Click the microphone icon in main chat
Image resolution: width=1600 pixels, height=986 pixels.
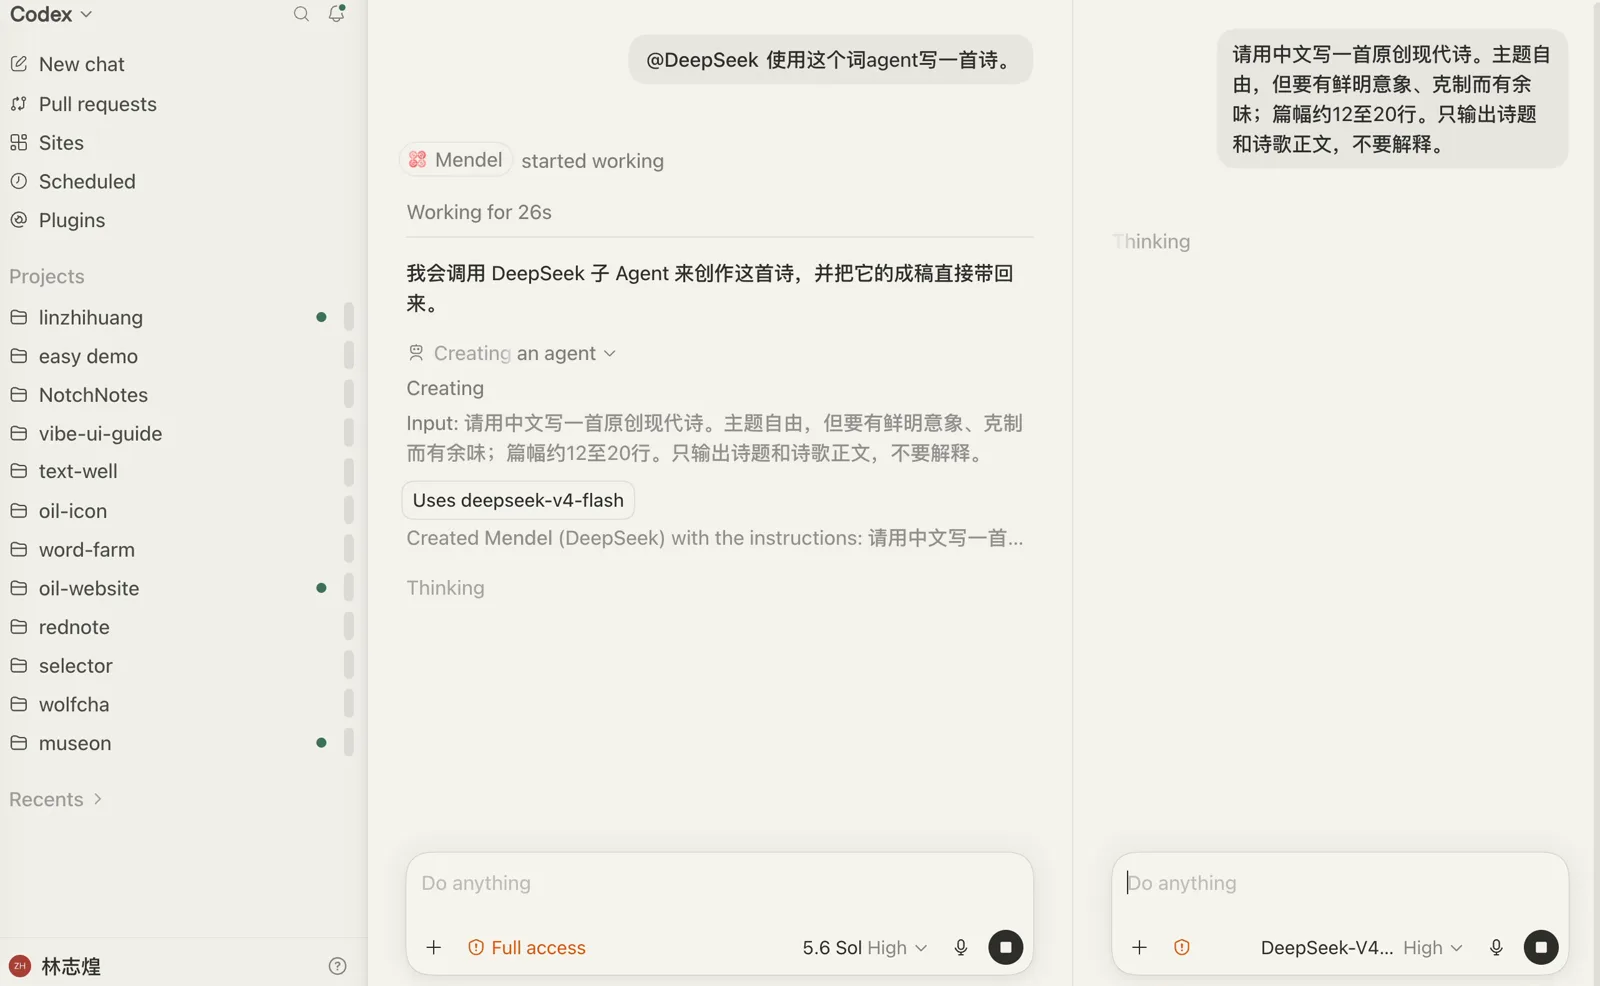point(960,947)
